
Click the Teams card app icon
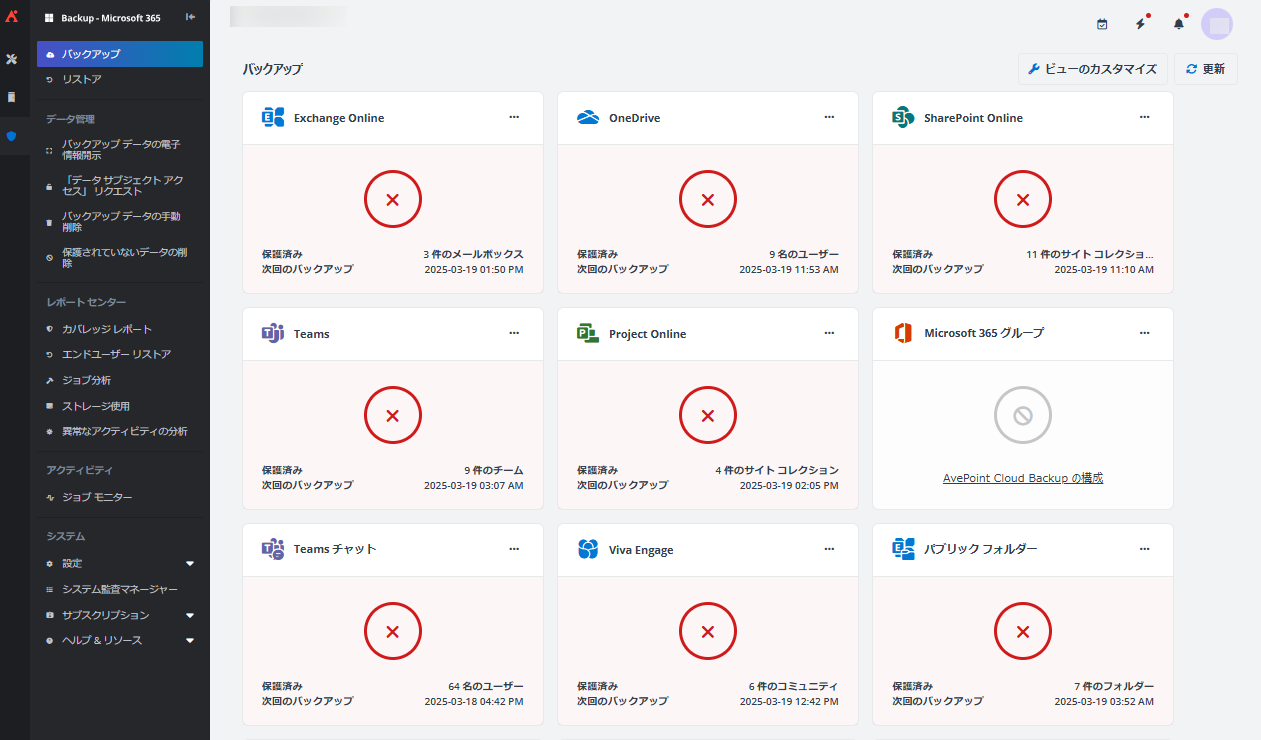pyautogui.click(x=273, y=333)
